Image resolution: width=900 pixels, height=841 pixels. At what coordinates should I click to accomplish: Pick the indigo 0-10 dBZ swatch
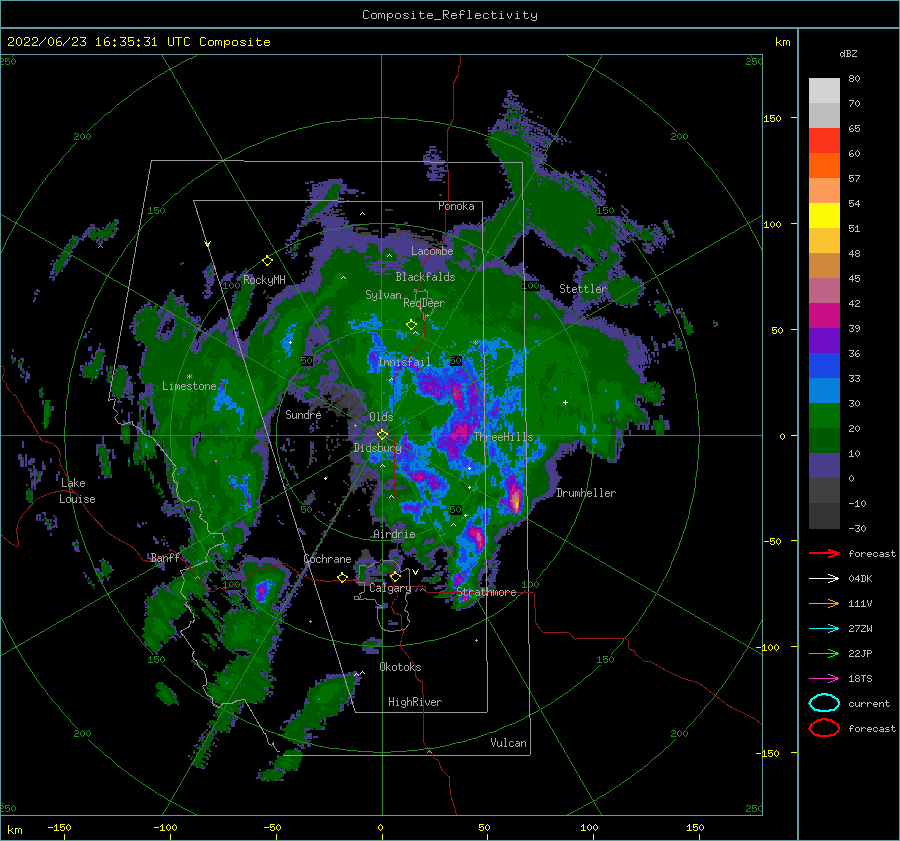[x=824, y=465]
